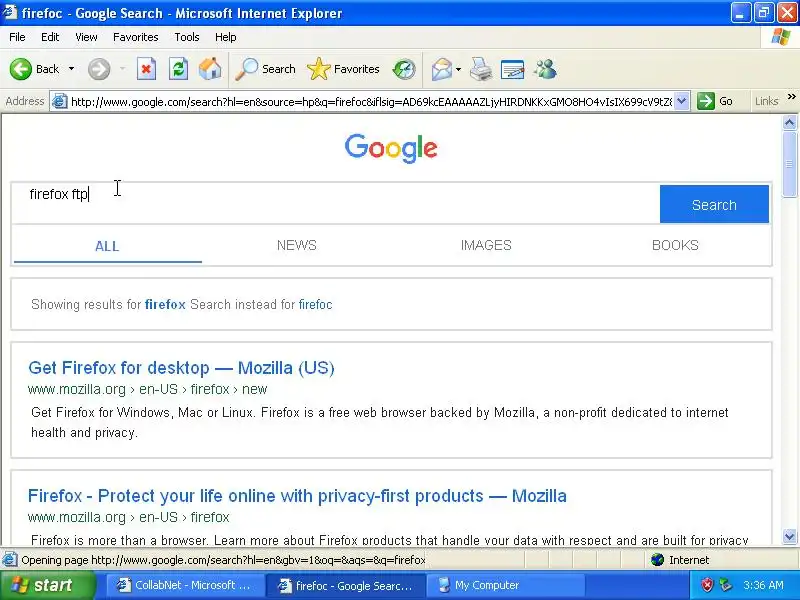Stop loading with the red X icon
Image resolution: width=800 pixels, height=600 pixels.
(146, 69)
